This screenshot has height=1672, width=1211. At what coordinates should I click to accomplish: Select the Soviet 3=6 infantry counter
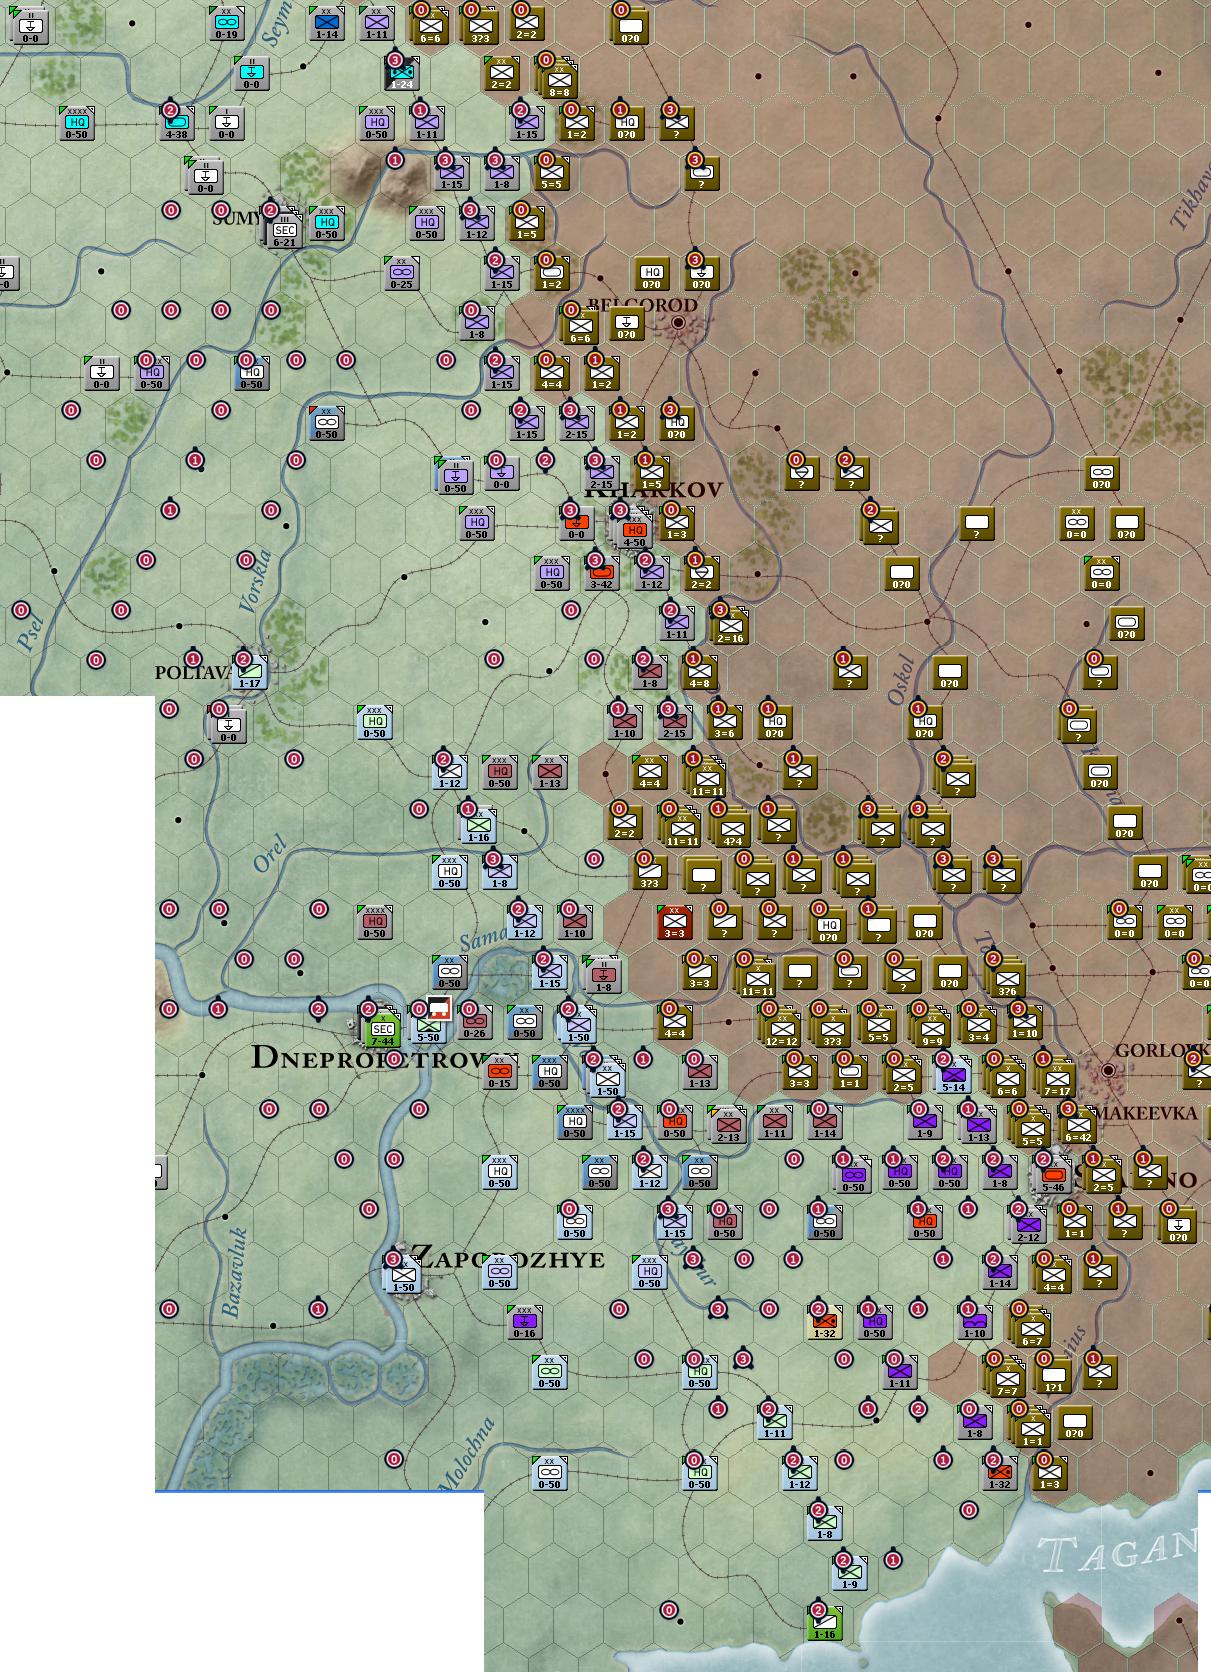(724, 723)
